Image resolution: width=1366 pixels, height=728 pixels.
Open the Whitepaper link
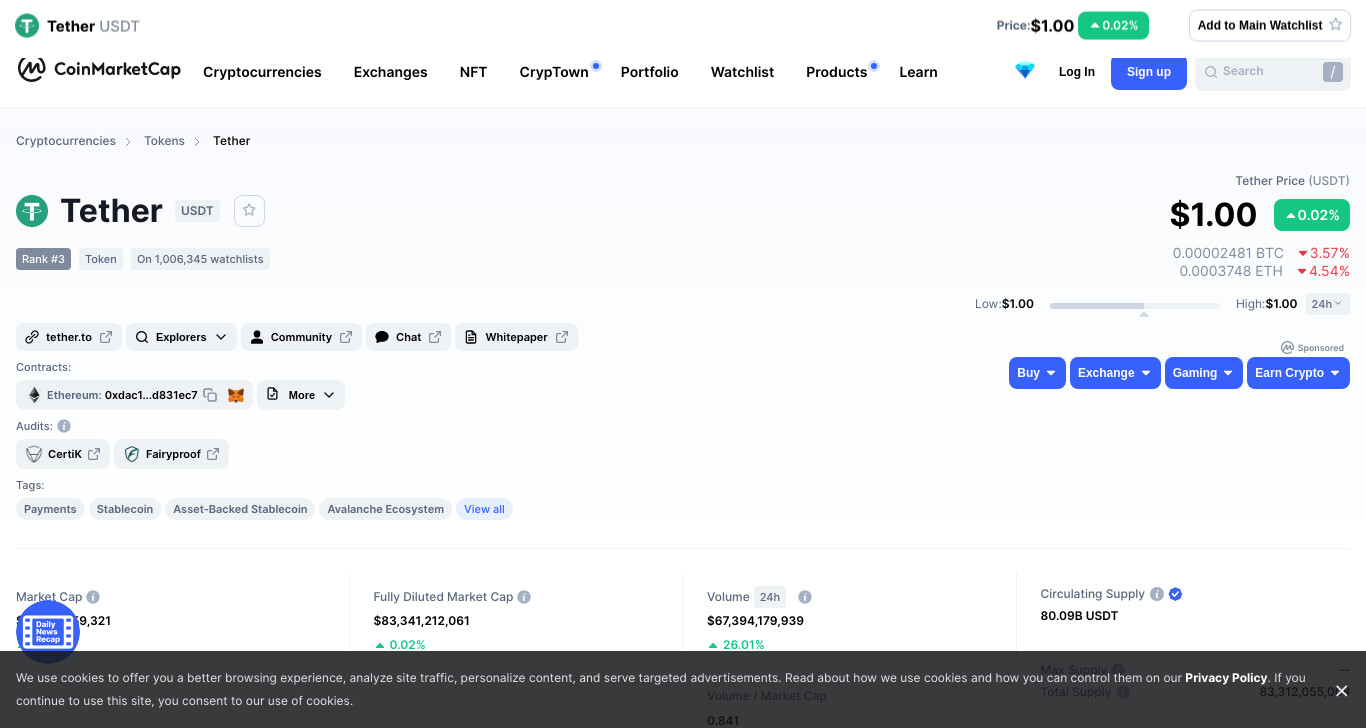click(516, 337)
